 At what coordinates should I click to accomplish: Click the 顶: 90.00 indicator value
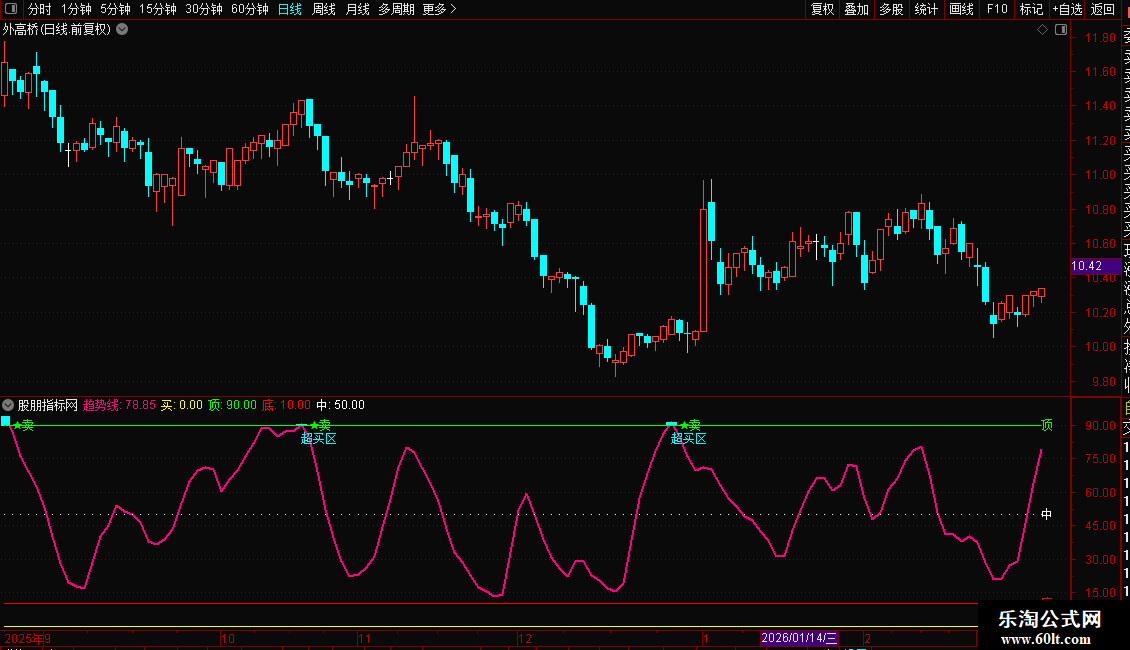coord(232,405)
